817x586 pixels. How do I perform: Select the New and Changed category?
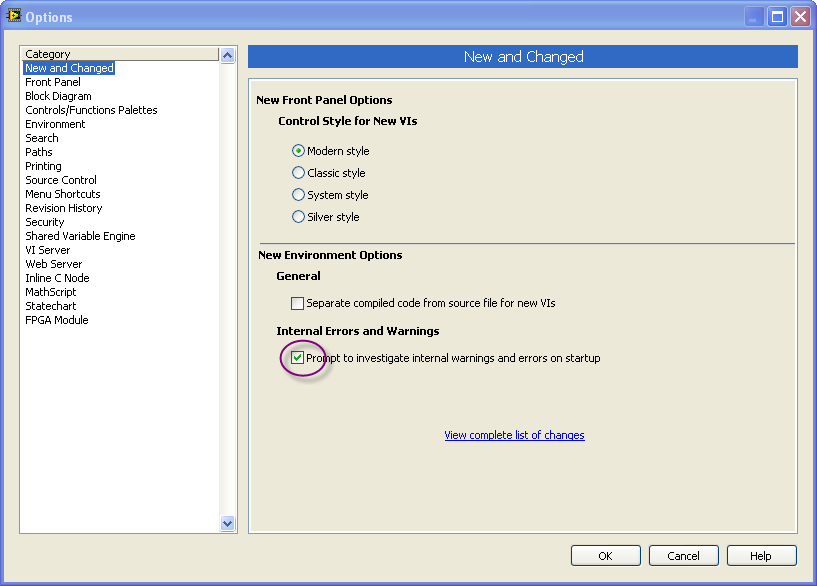tap(69, 68)
